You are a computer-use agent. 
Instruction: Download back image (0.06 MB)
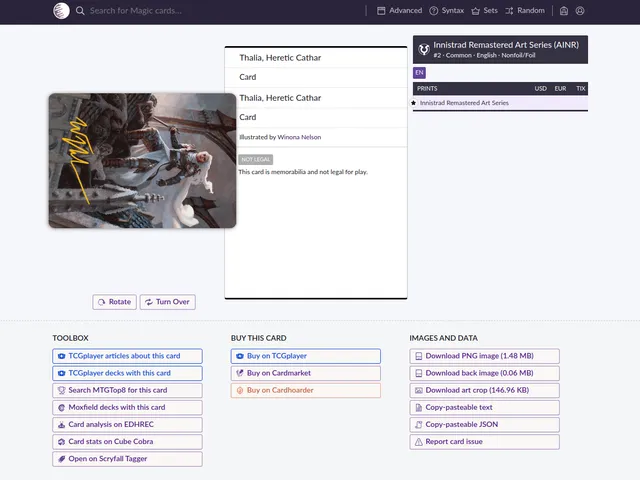(484, 373)
